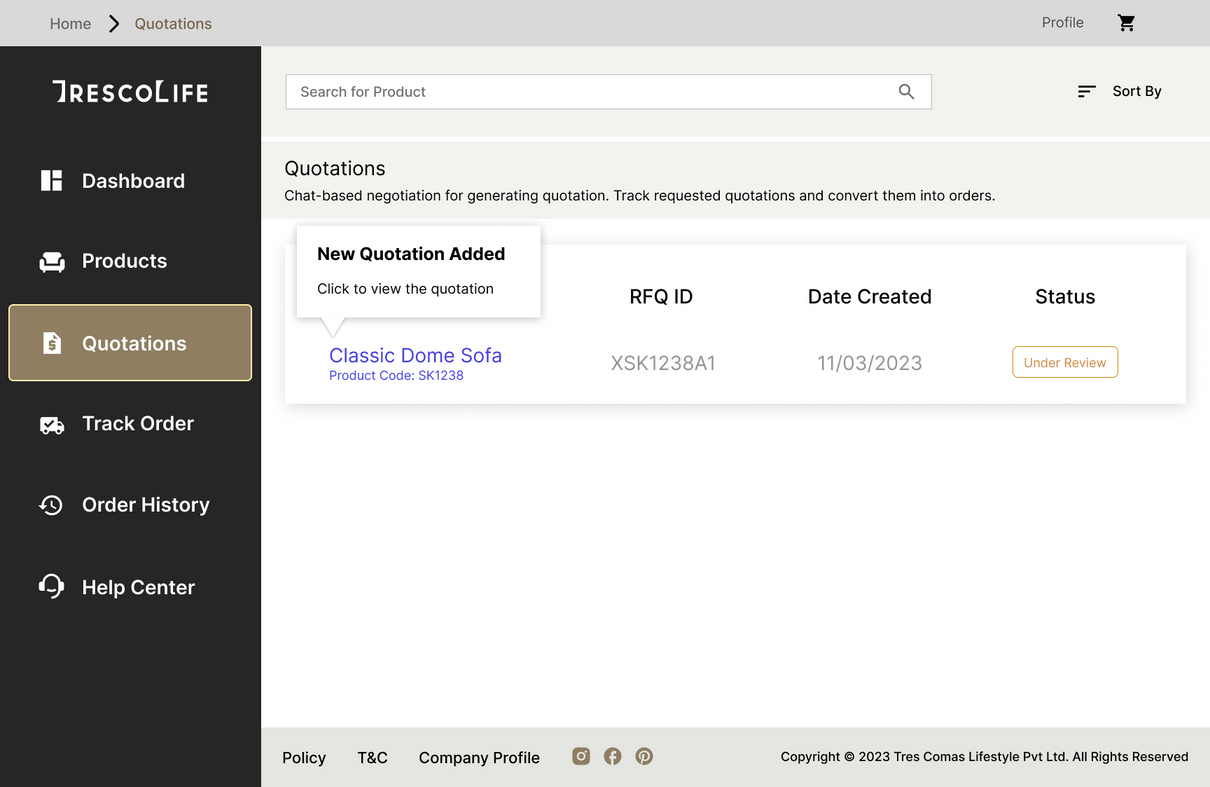Screen dimensions: 1210x787
Task: Go to Products in sidebar
Action: click(x=124, y=261)
